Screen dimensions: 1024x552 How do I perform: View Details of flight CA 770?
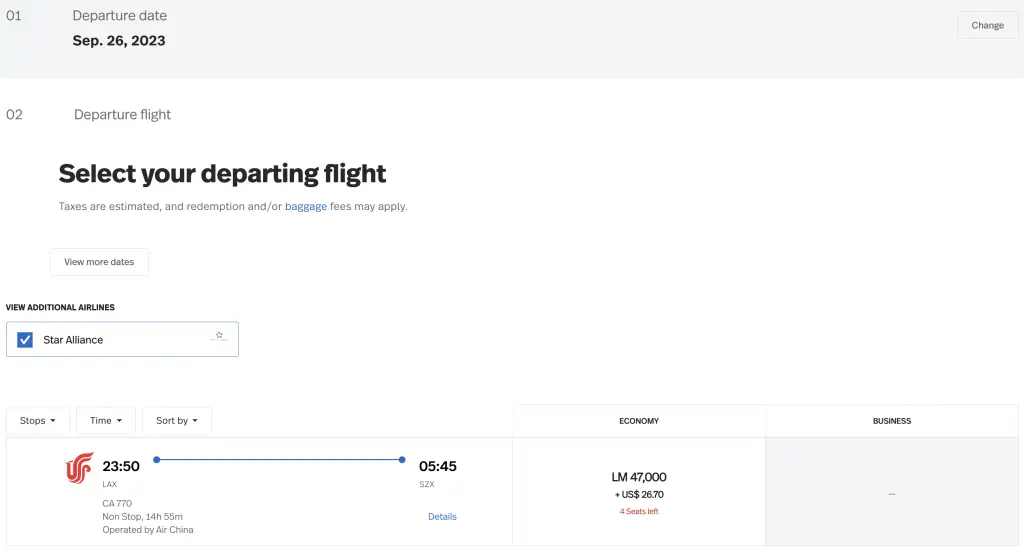tap(442, 517)
